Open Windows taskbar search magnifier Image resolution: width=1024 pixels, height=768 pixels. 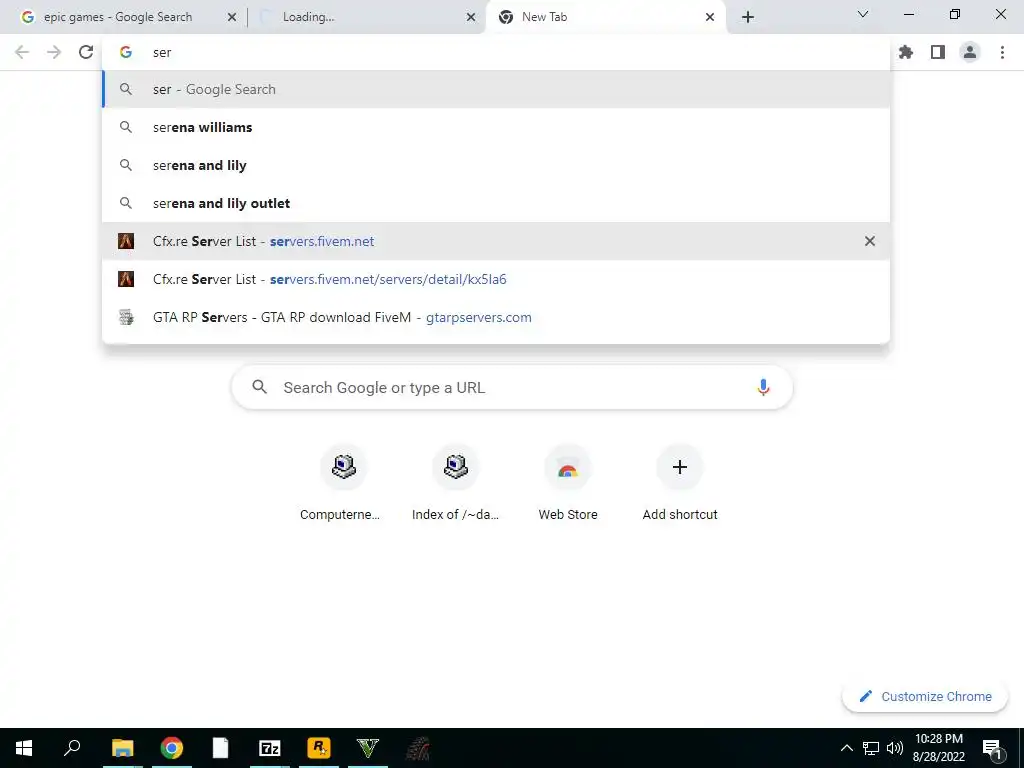(72, 748)
